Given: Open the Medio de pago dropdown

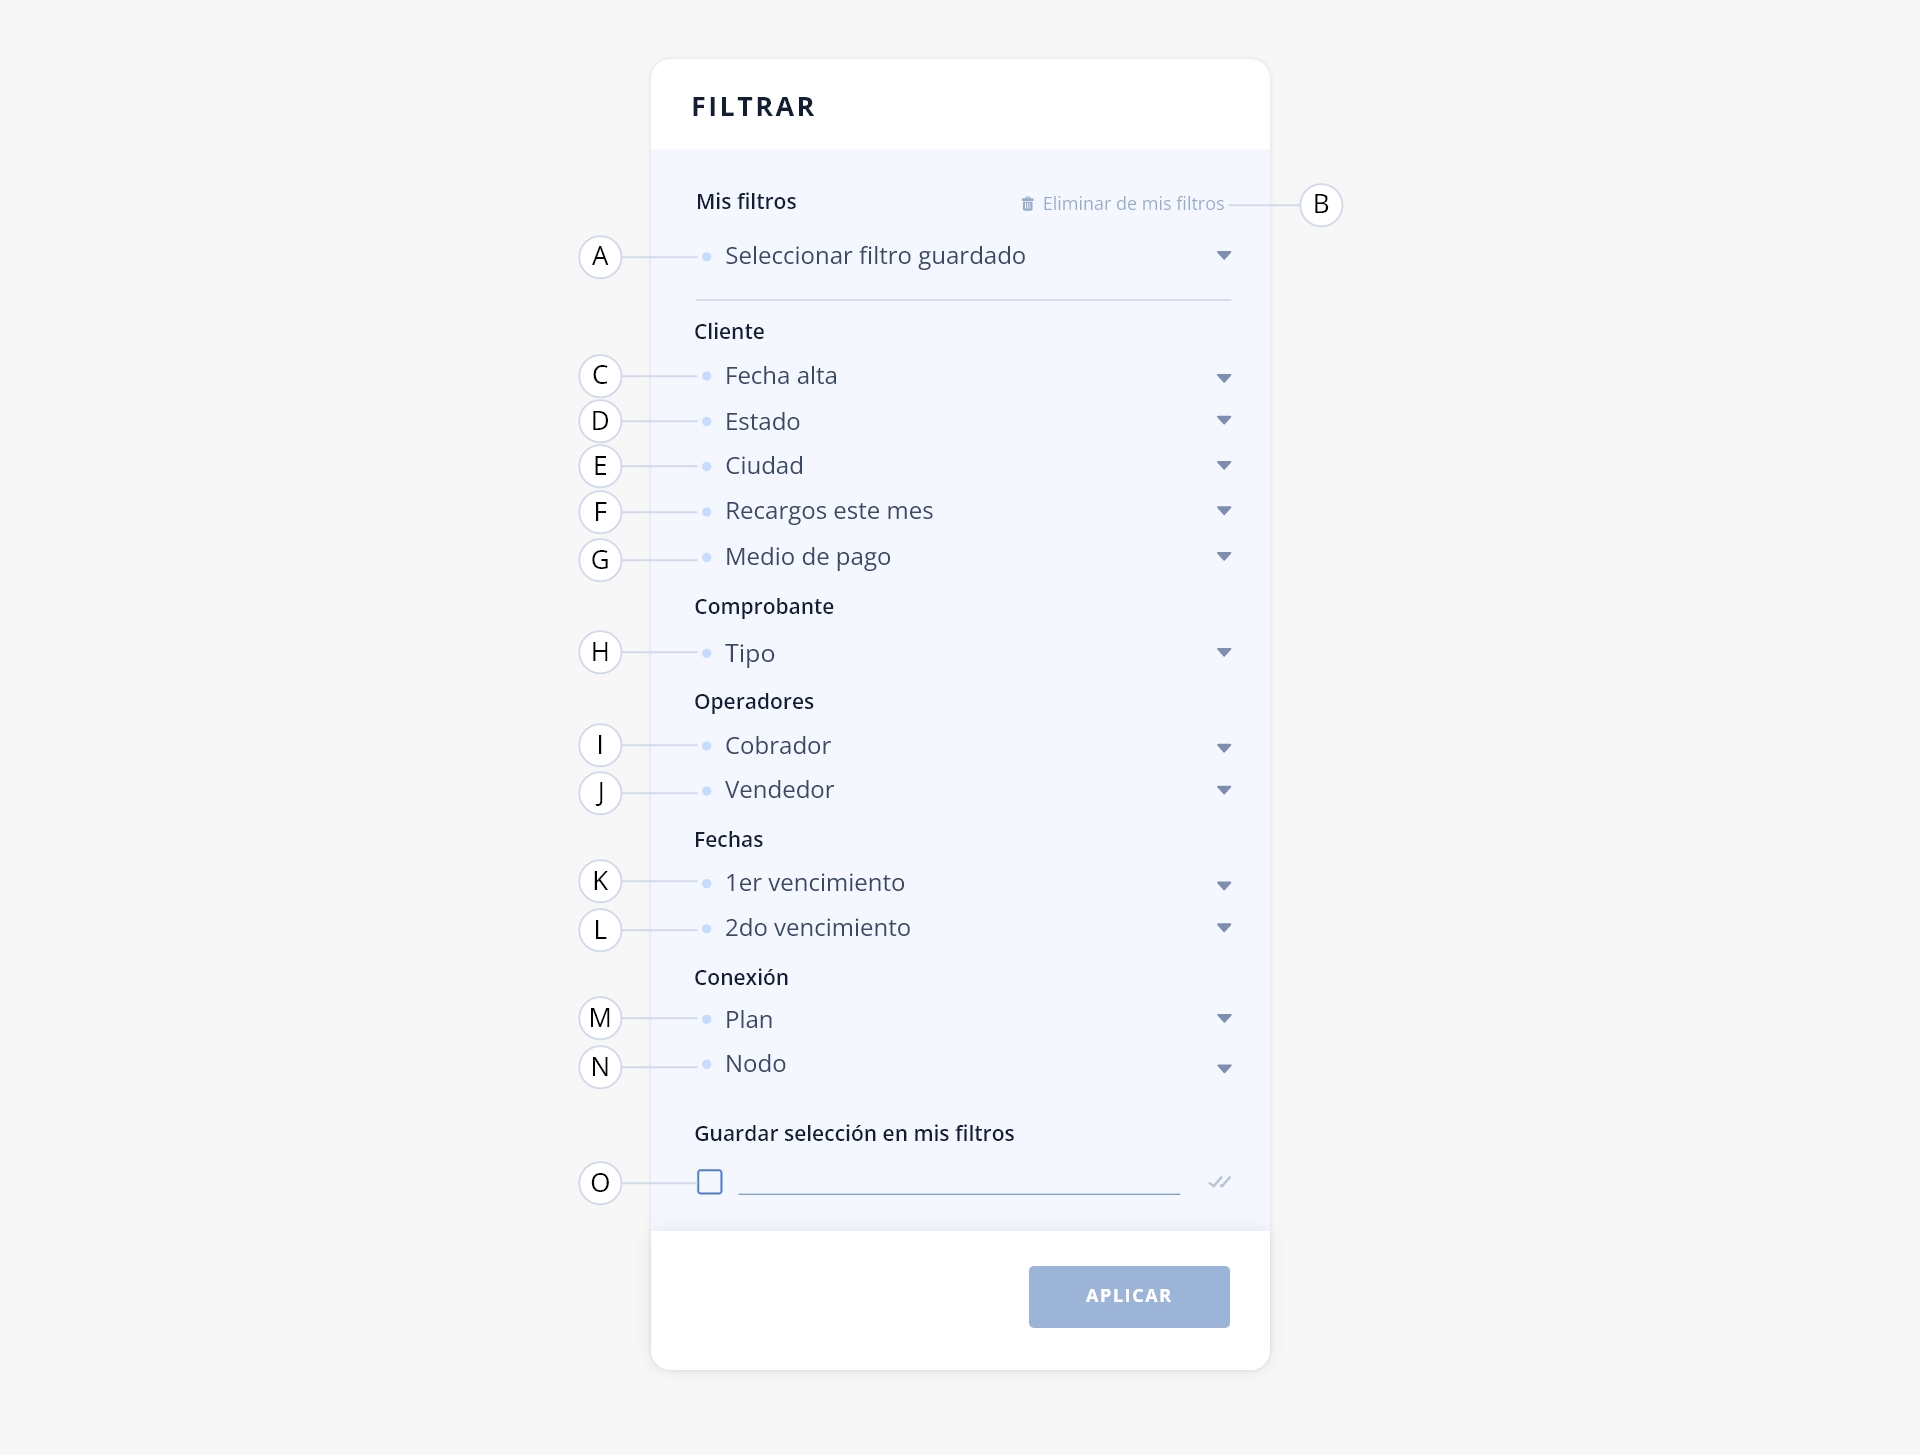Looking at the screenshot, I should (x=963, y=557).
